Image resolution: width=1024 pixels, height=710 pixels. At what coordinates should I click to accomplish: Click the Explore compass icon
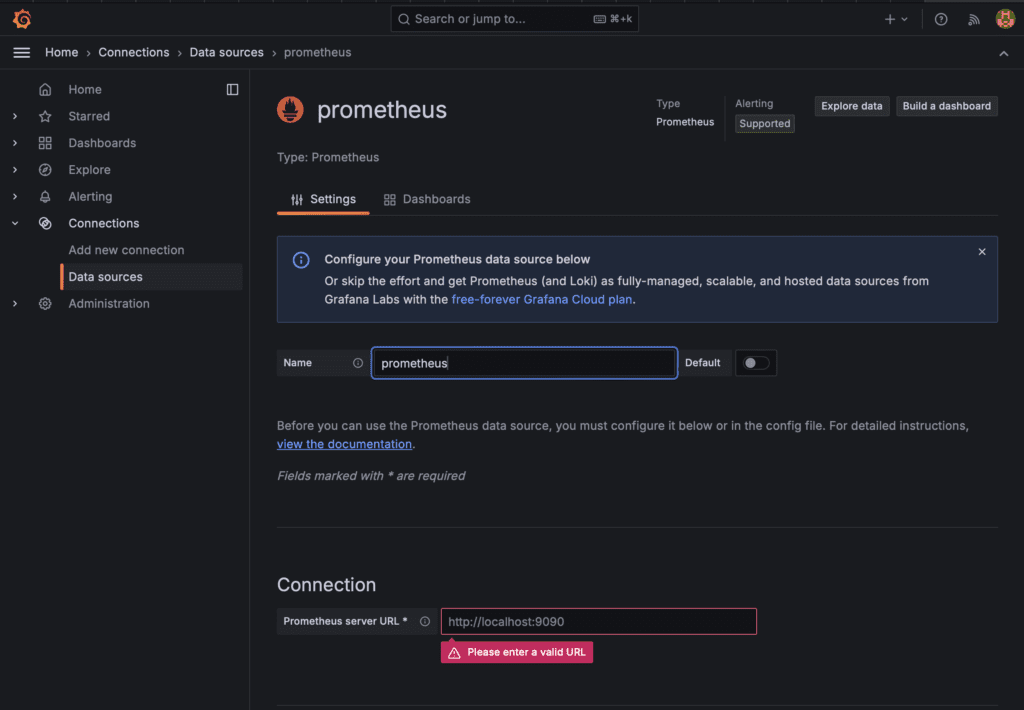pos(45,170)
